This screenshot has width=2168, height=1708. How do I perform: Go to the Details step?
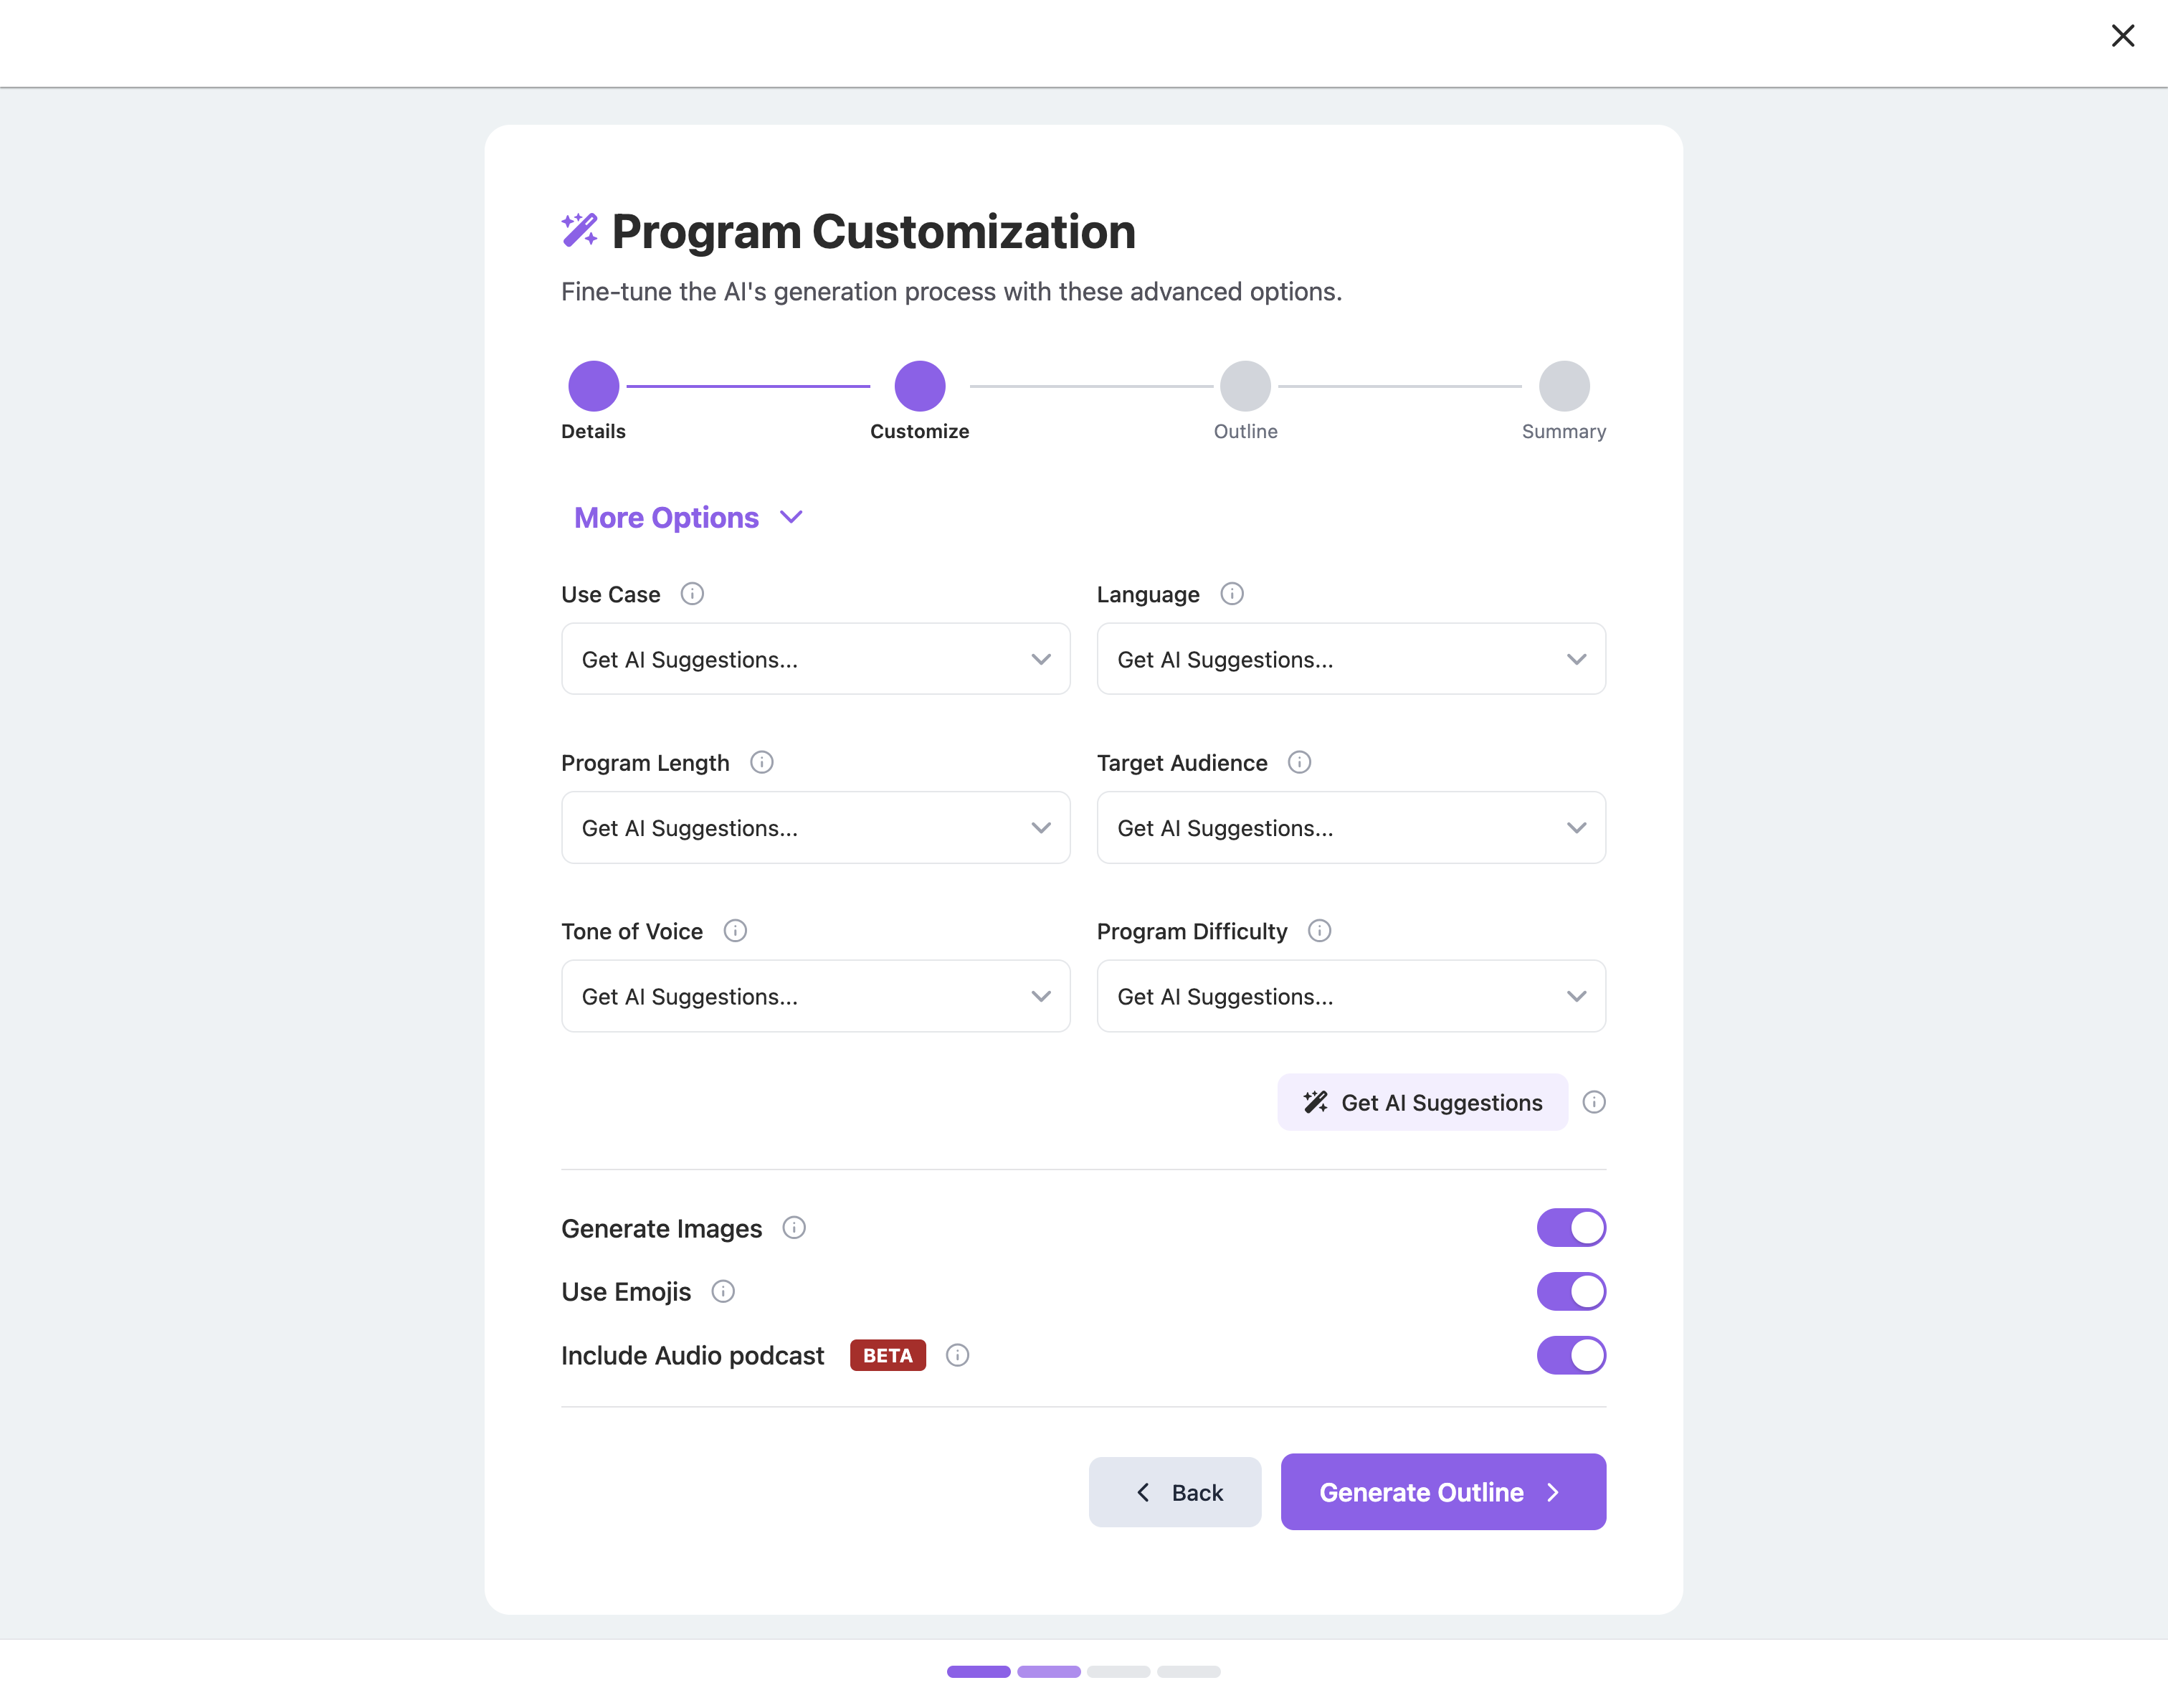point(594,386)
